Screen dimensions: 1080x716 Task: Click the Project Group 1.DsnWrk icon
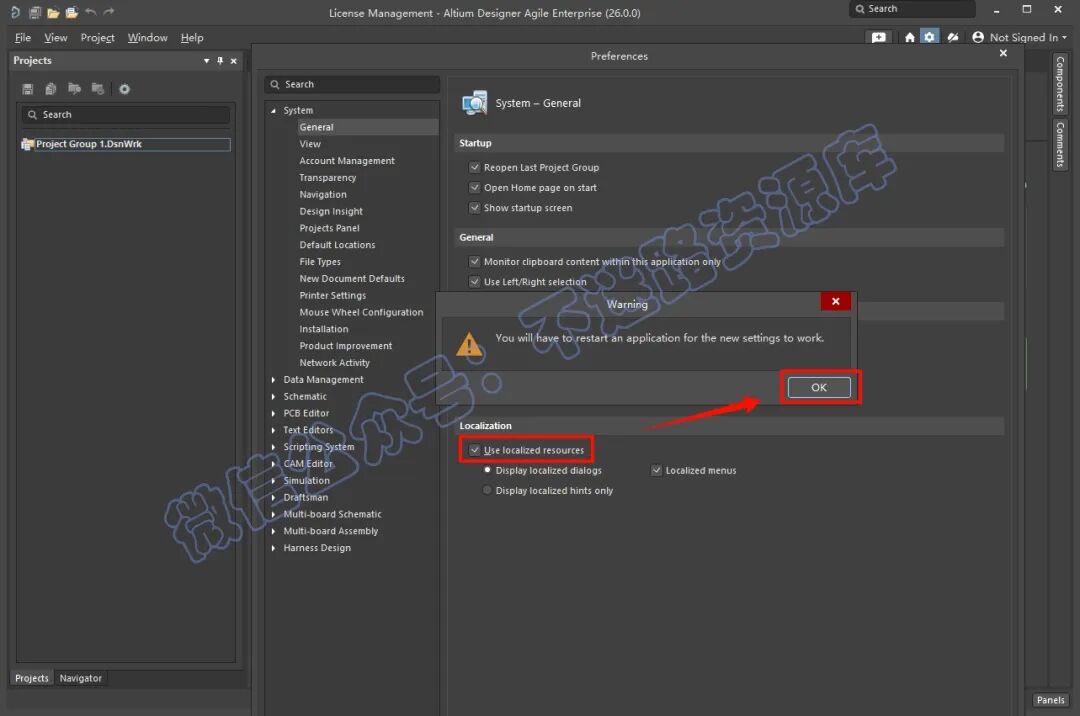[28, 144]
